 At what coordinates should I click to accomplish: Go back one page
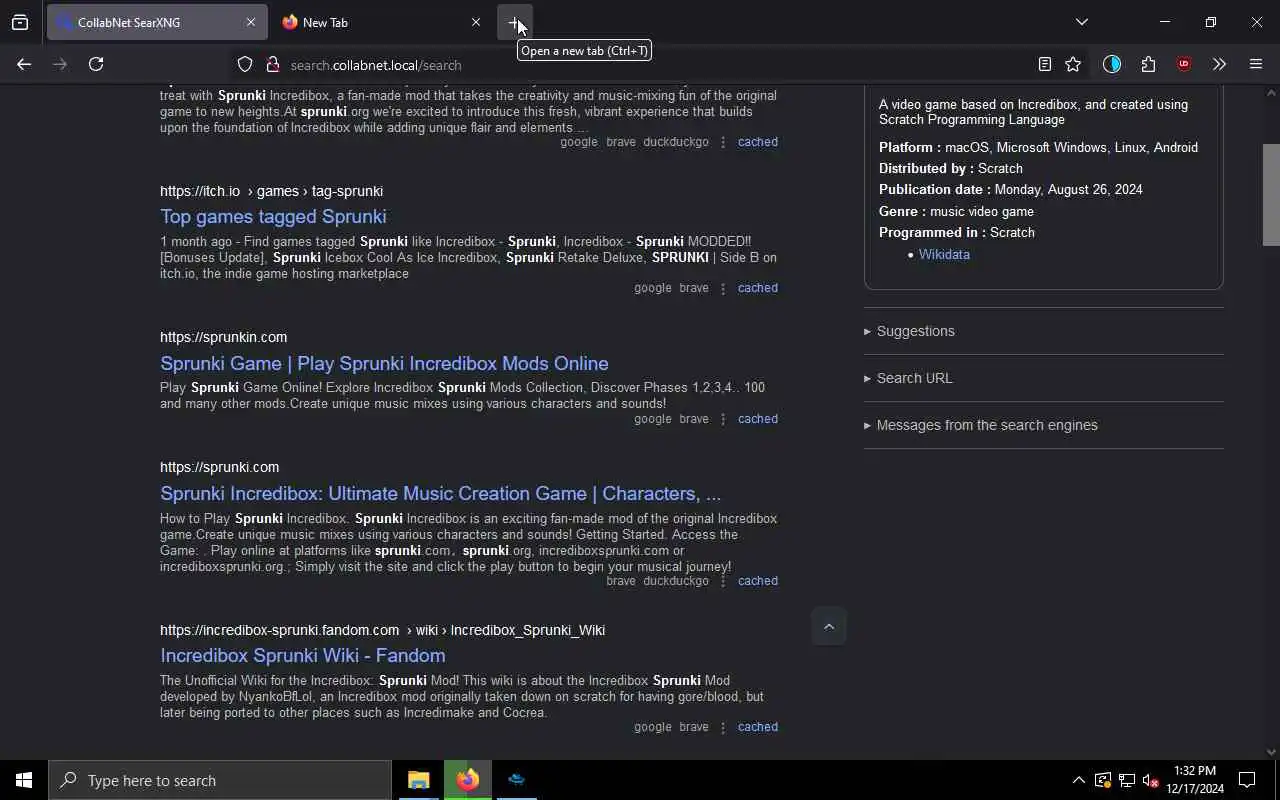coord(24,64)
